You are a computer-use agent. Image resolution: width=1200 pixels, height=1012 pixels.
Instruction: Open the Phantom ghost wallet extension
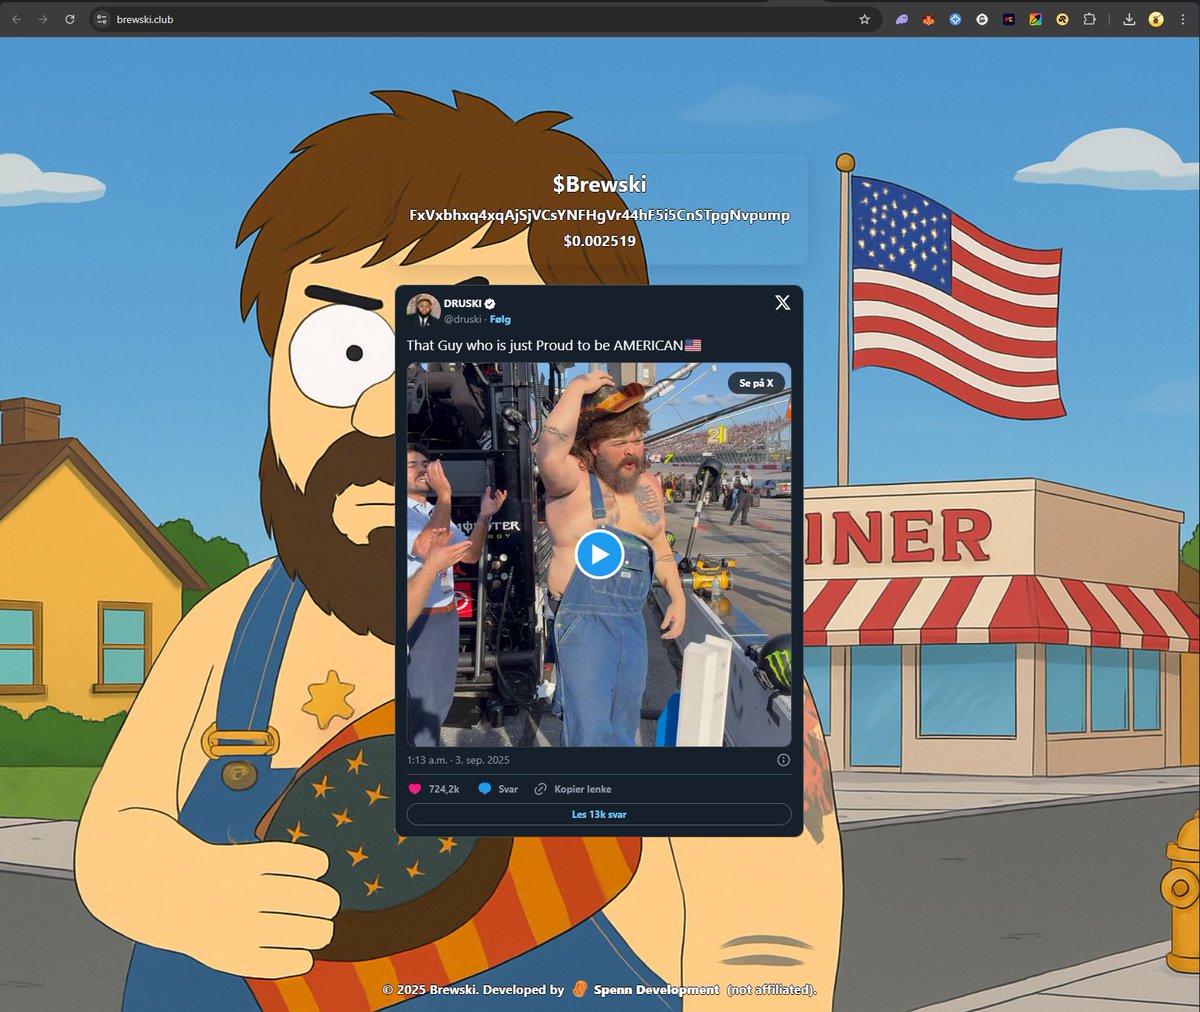[902, 19]
